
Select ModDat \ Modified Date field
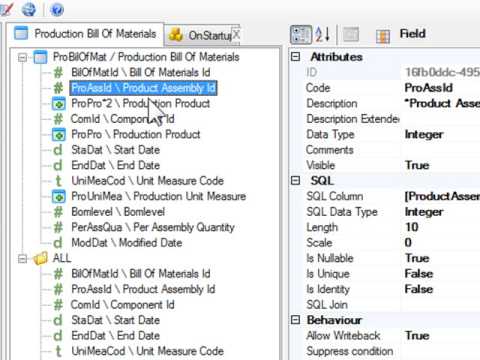pos(127,243)
